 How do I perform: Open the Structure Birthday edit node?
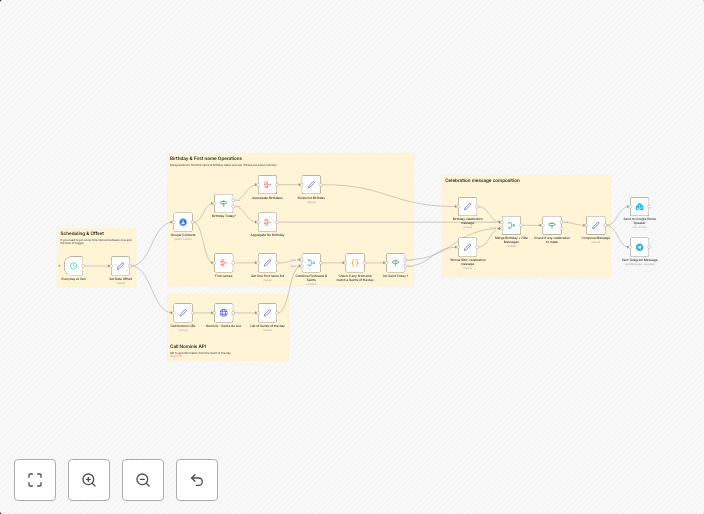tap(311, 185)
